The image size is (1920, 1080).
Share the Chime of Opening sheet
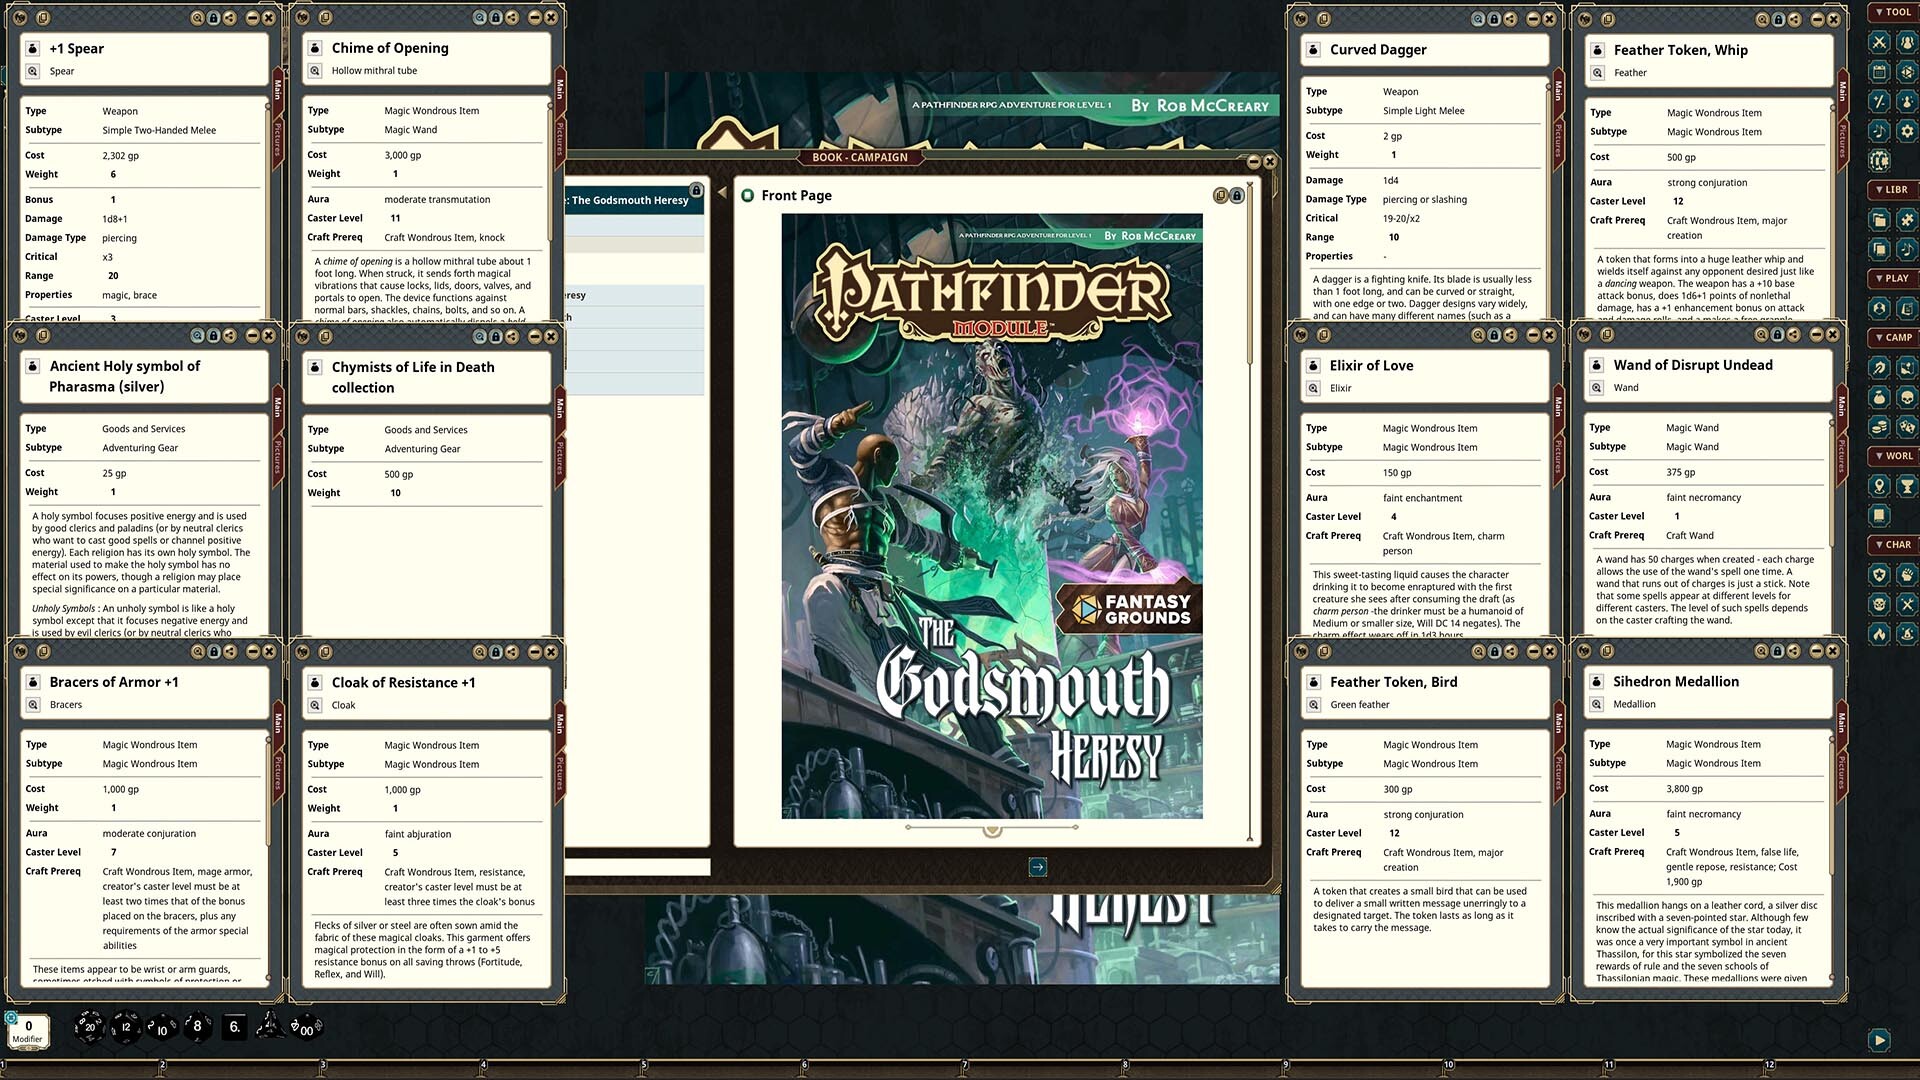[512, 18]
